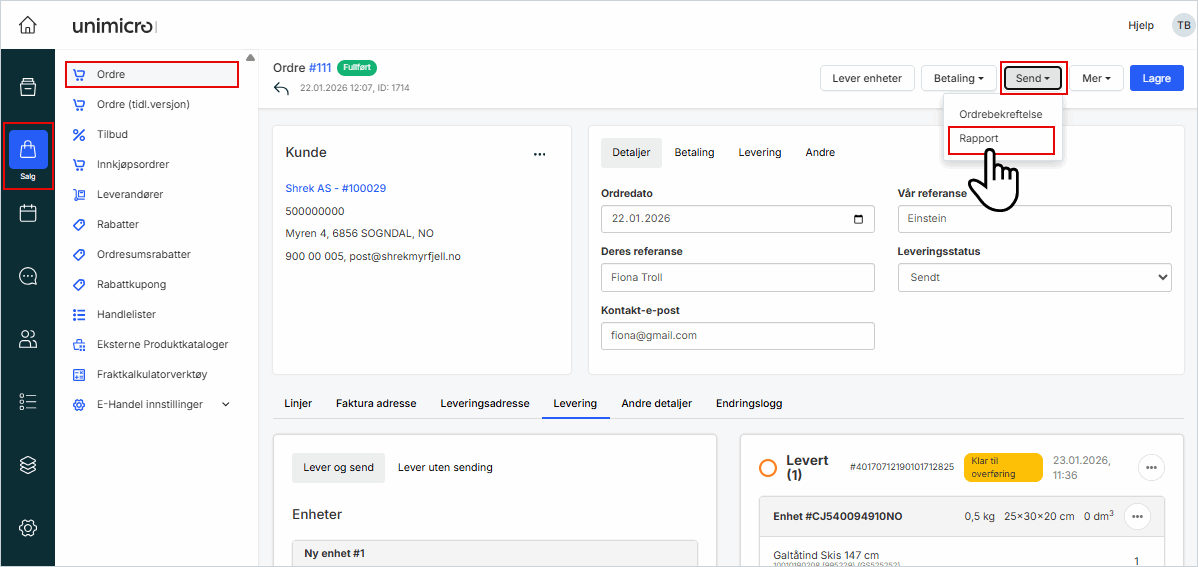
Task: Open Rabattkupong in the sales menu
Action: pos(131,284)
